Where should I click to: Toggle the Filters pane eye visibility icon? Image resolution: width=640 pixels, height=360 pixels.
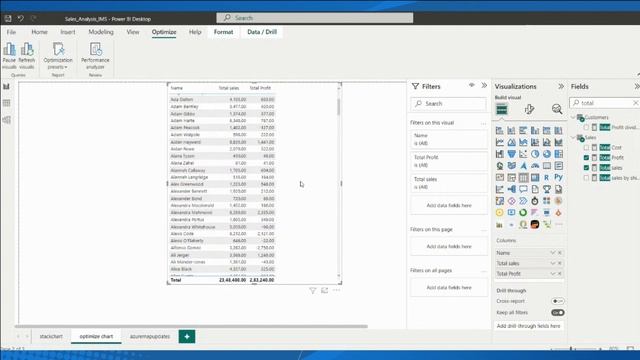tap(471, 86)
